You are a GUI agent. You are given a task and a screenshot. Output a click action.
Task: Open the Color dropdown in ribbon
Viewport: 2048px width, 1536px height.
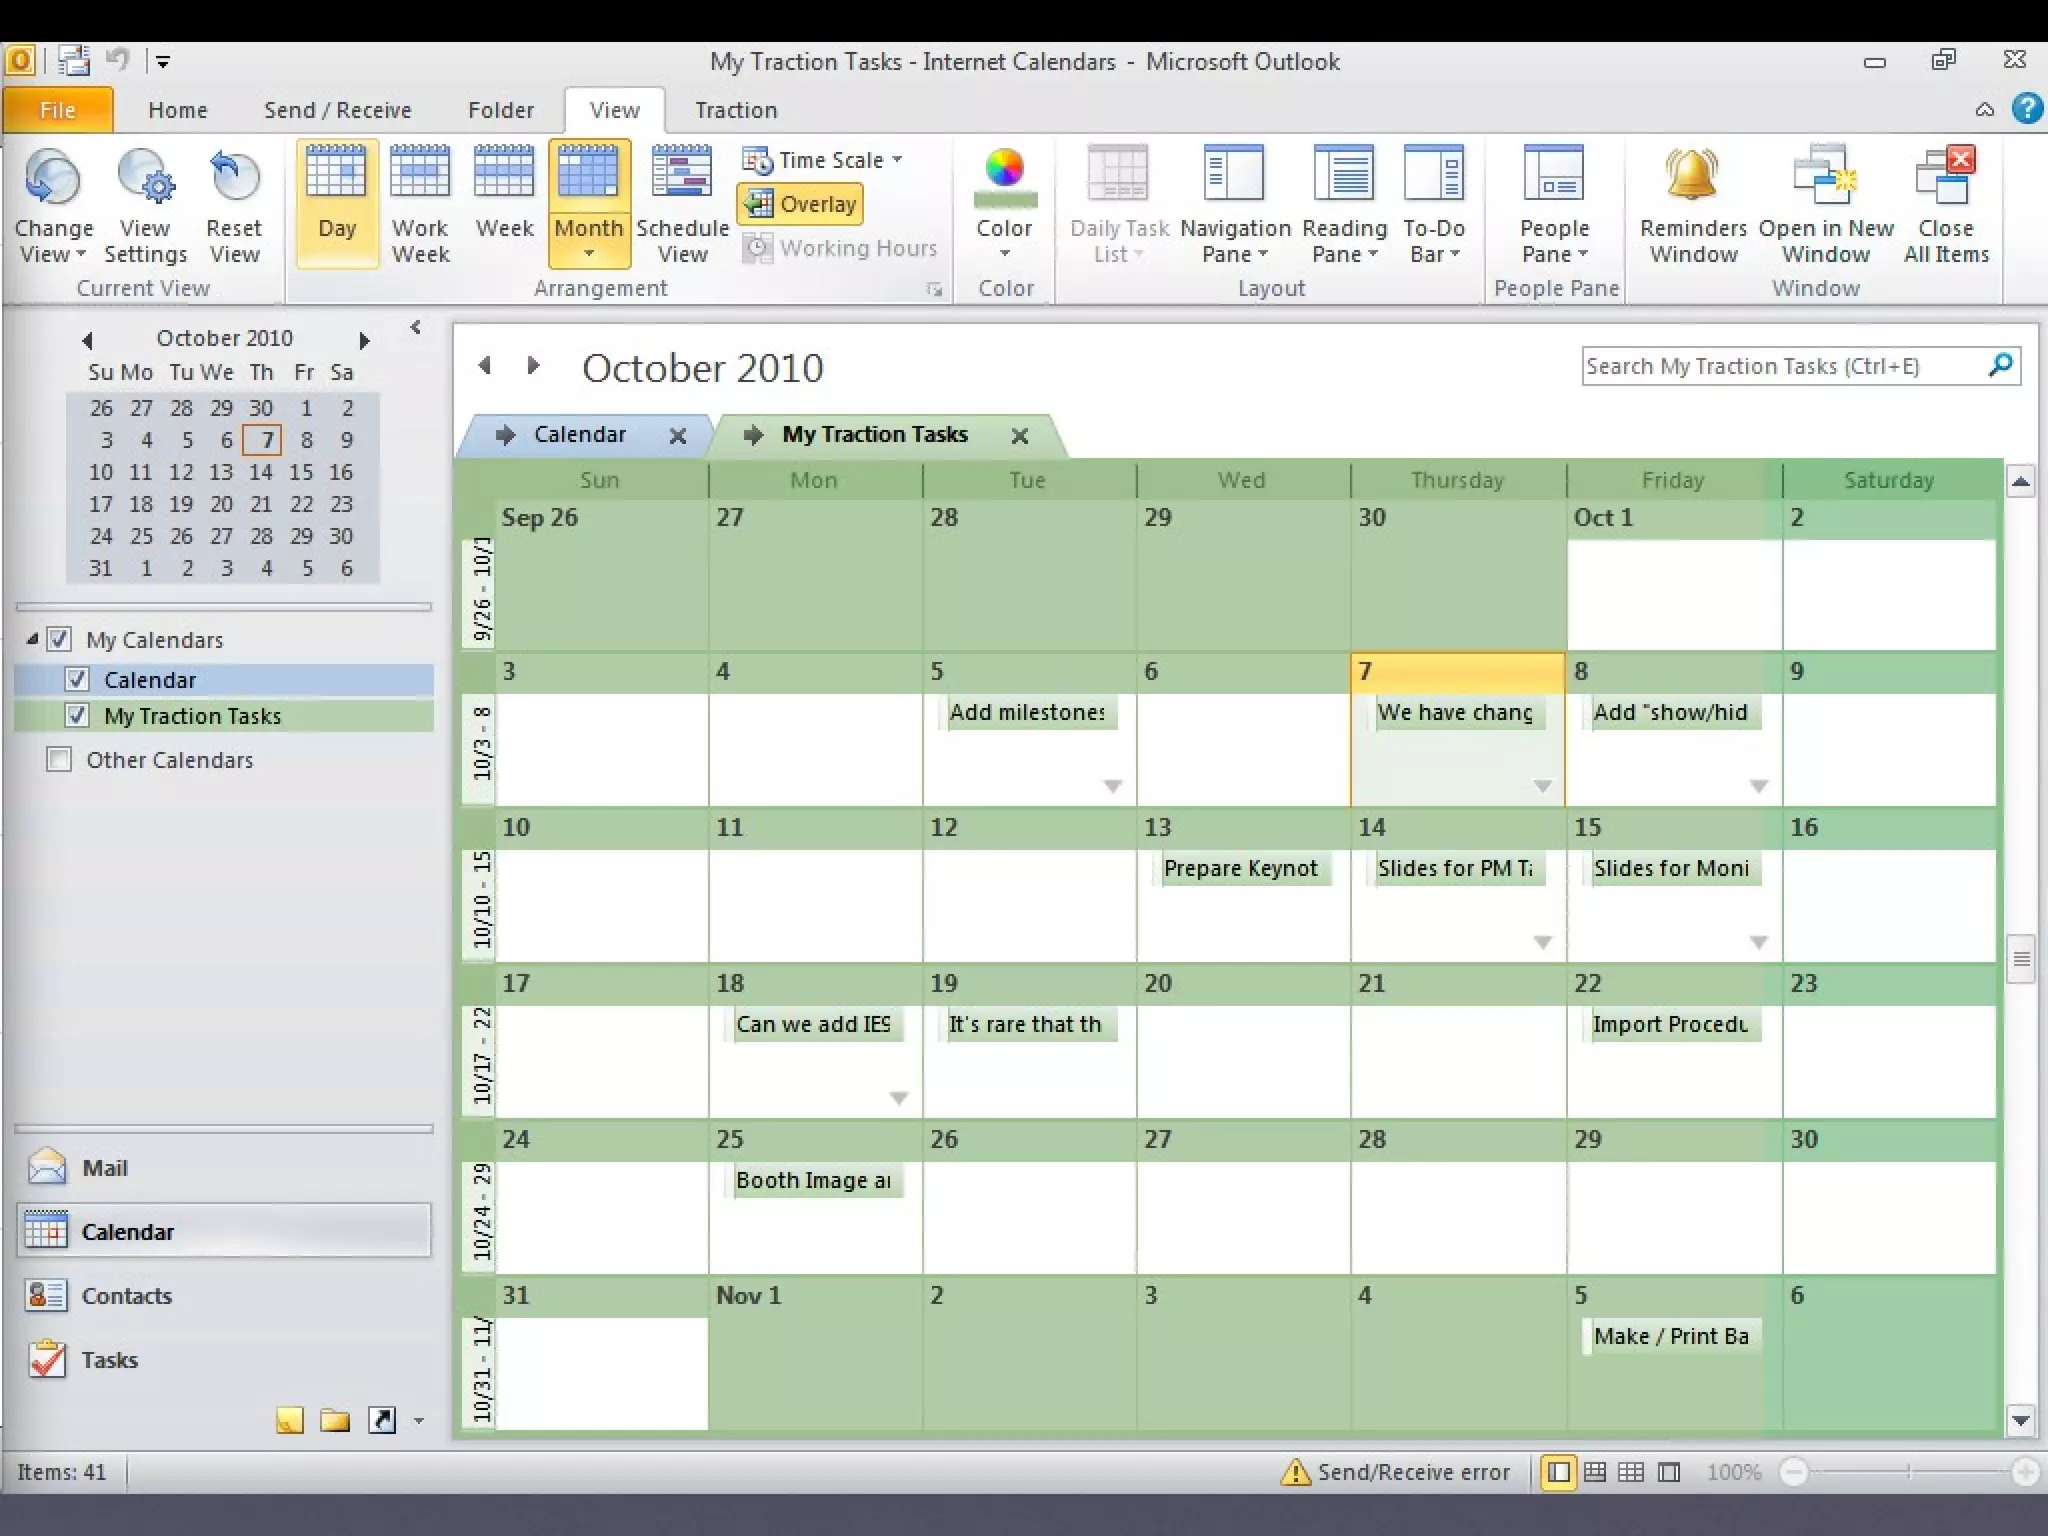pos(1004,240)
